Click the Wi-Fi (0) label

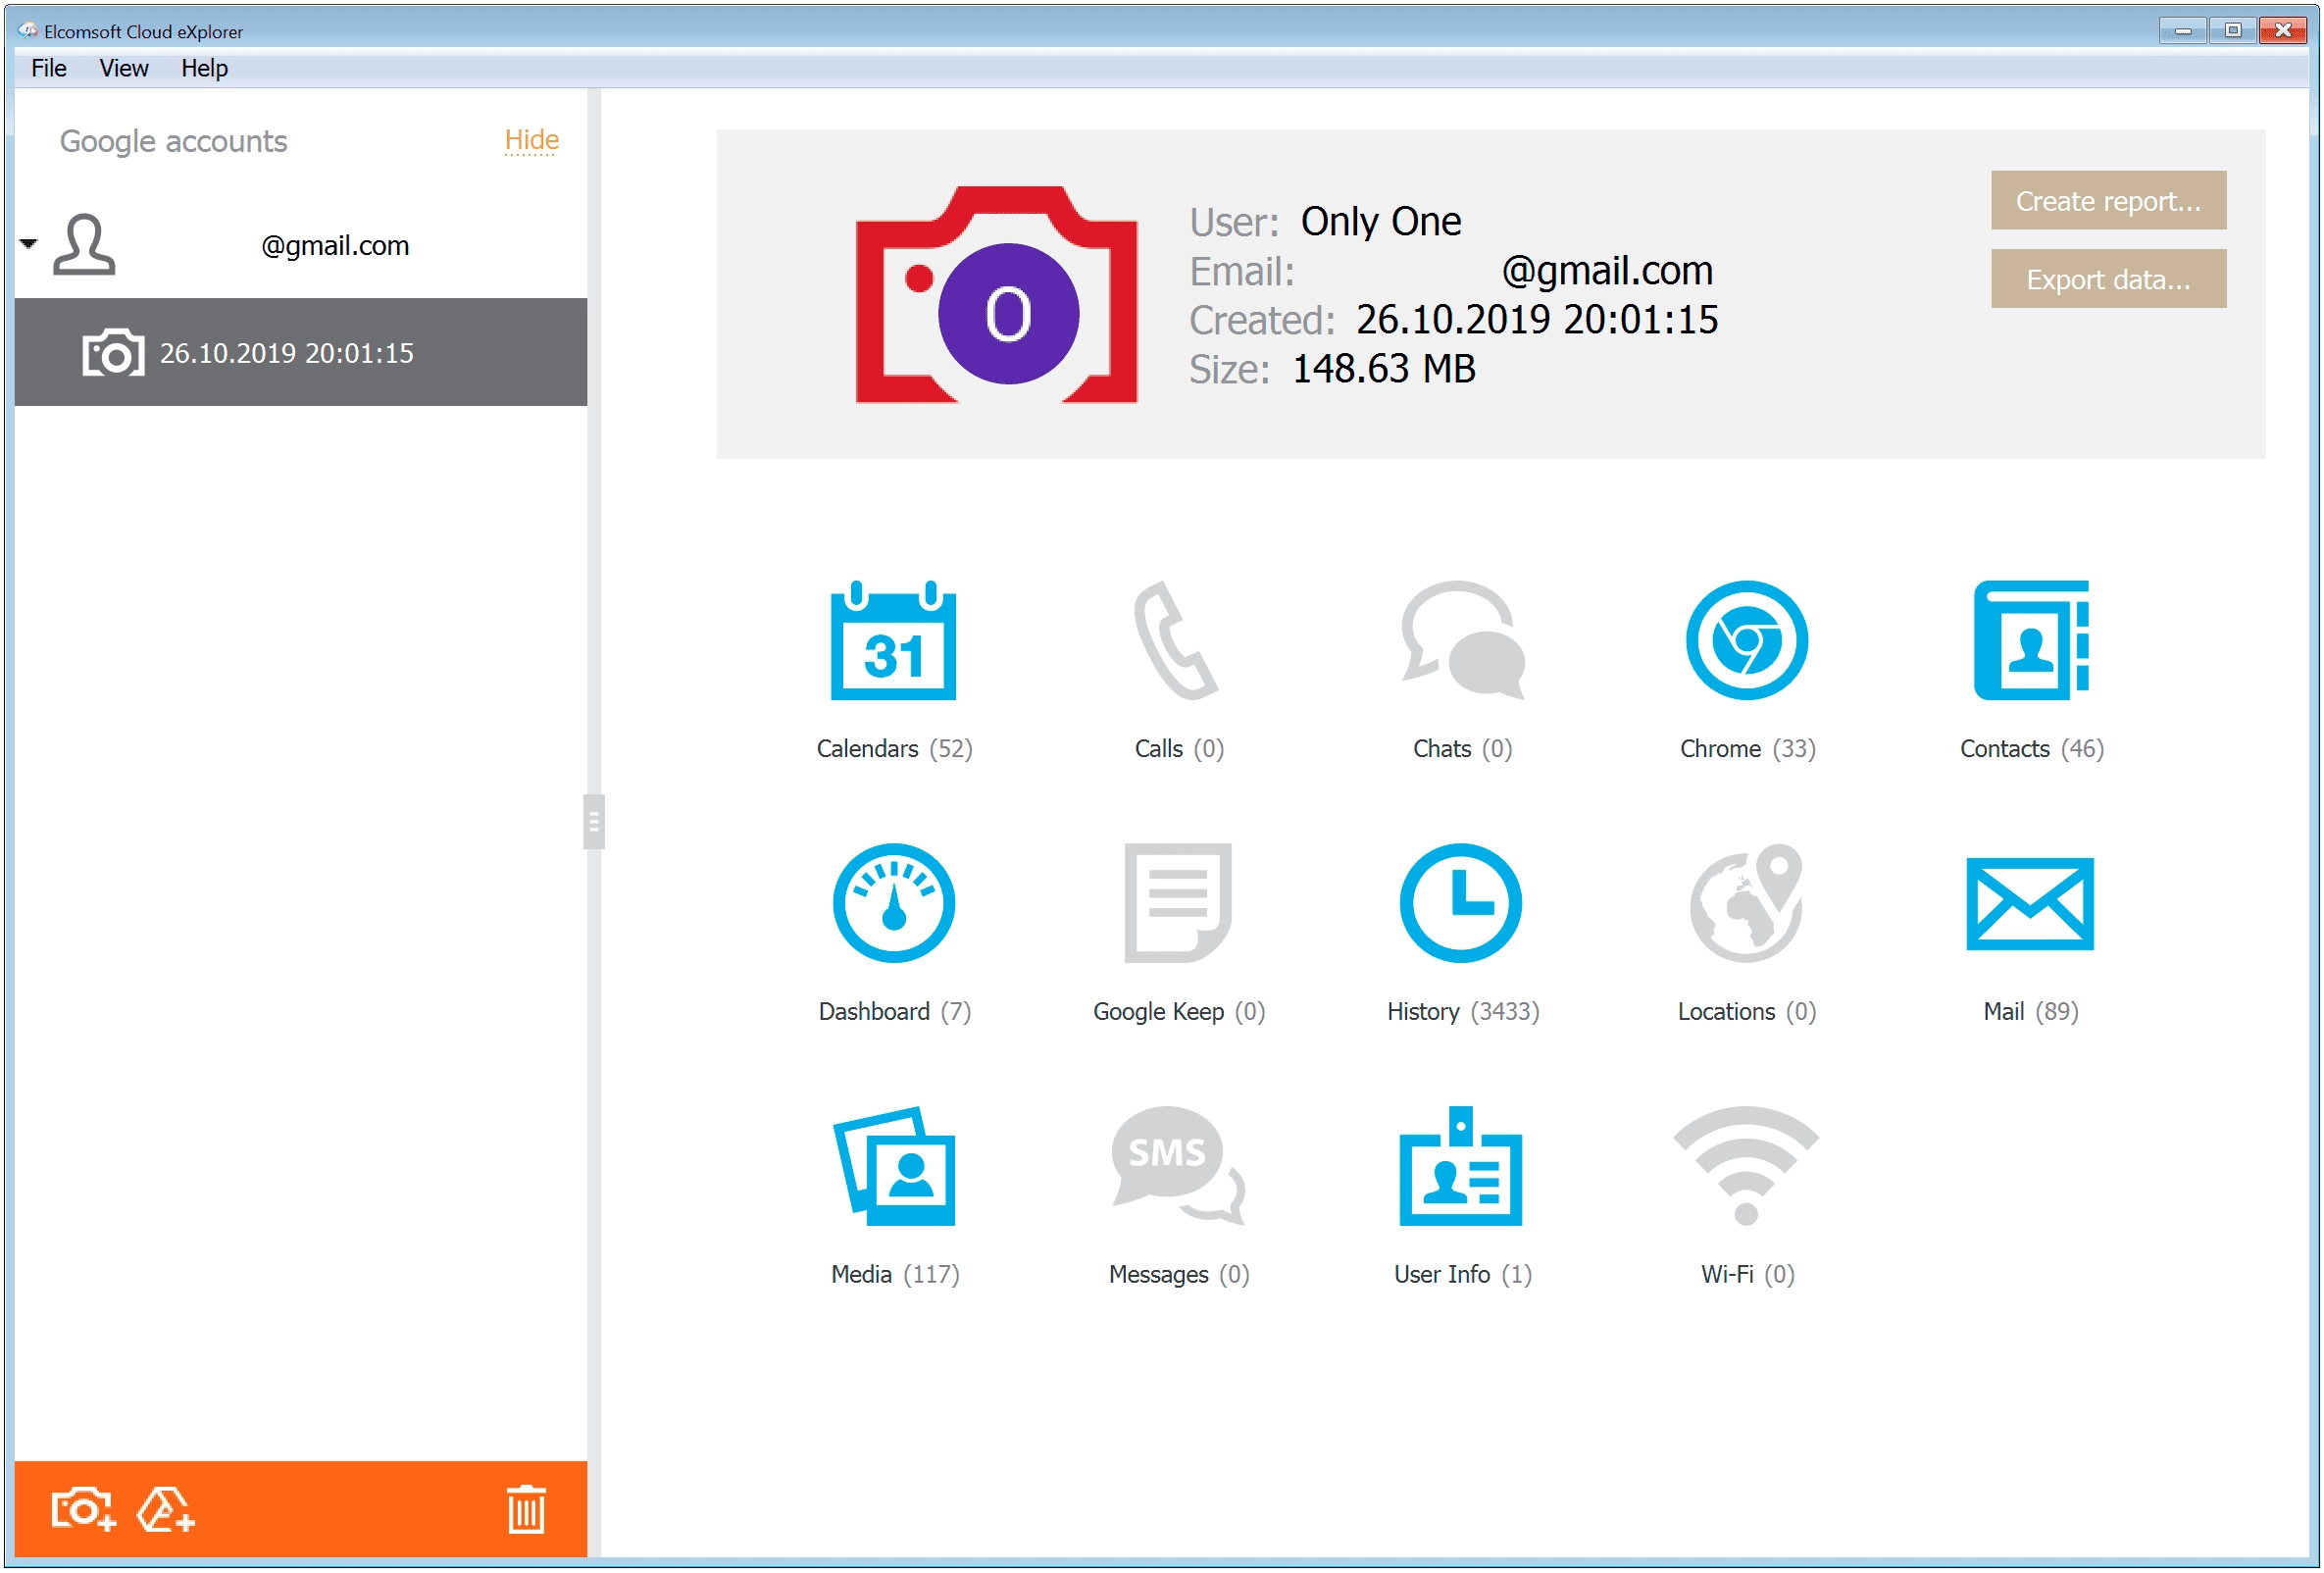click(x=1747, y=1275)
